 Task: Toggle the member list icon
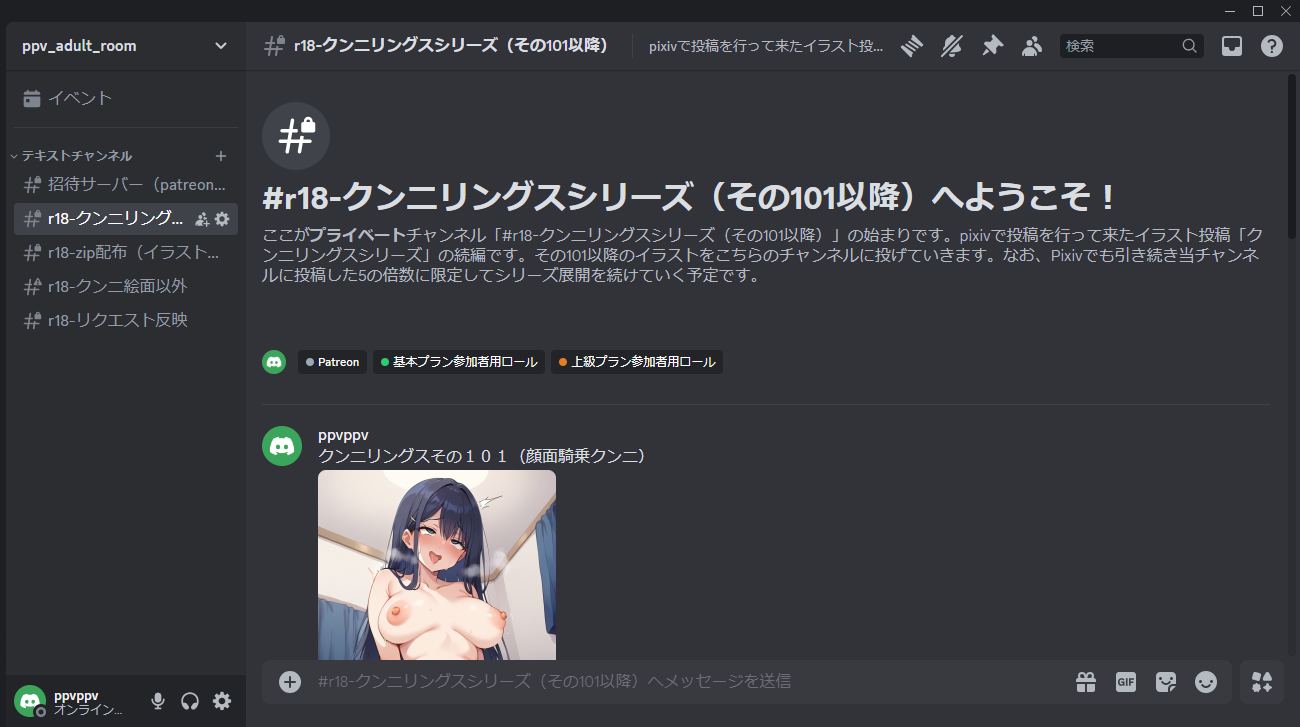pos(1032,46)
